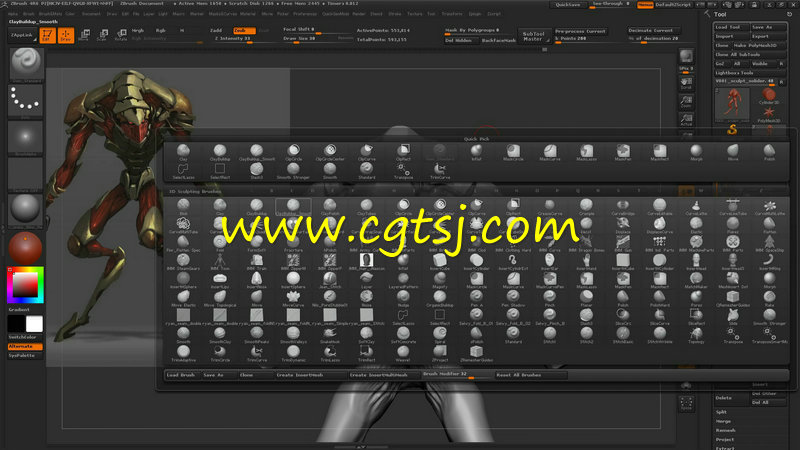The width and height of the screenshot is (800, 450).
Task: Toggle the Alternate color button
Action: pos(25,346)
